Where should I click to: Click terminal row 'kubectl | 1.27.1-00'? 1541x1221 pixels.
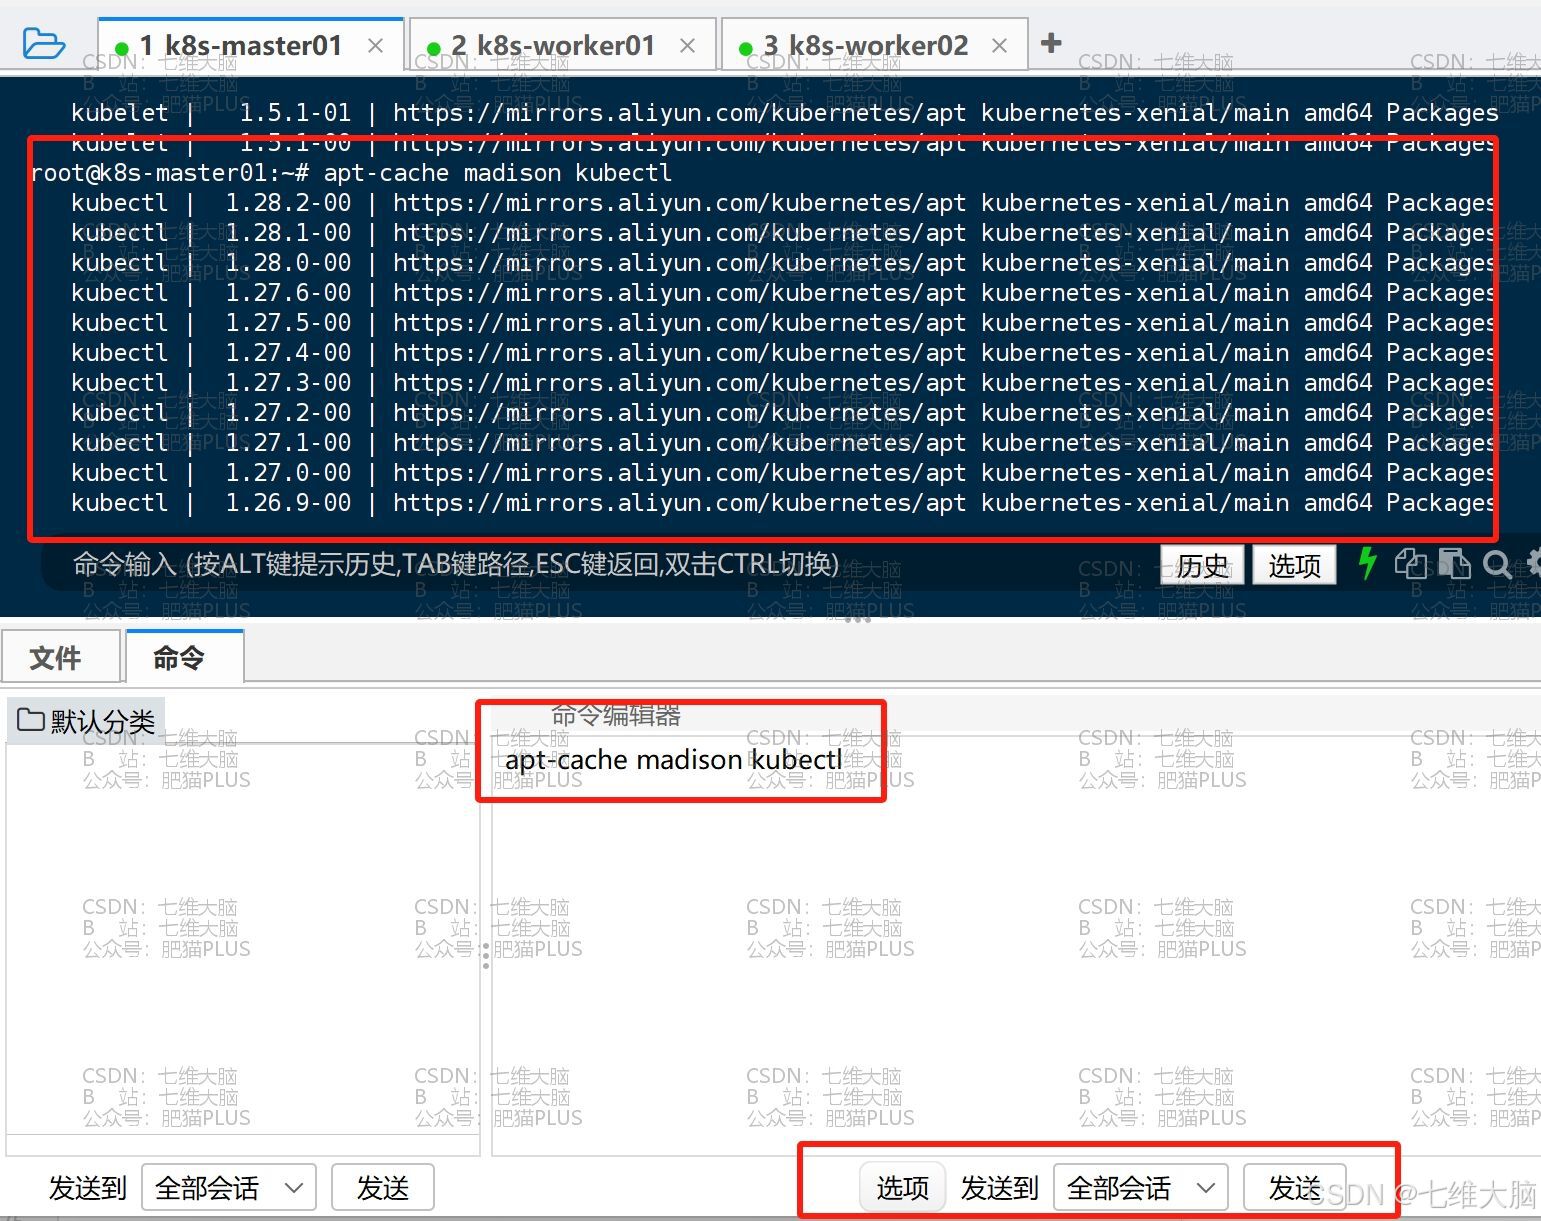(x=784, y=443)
